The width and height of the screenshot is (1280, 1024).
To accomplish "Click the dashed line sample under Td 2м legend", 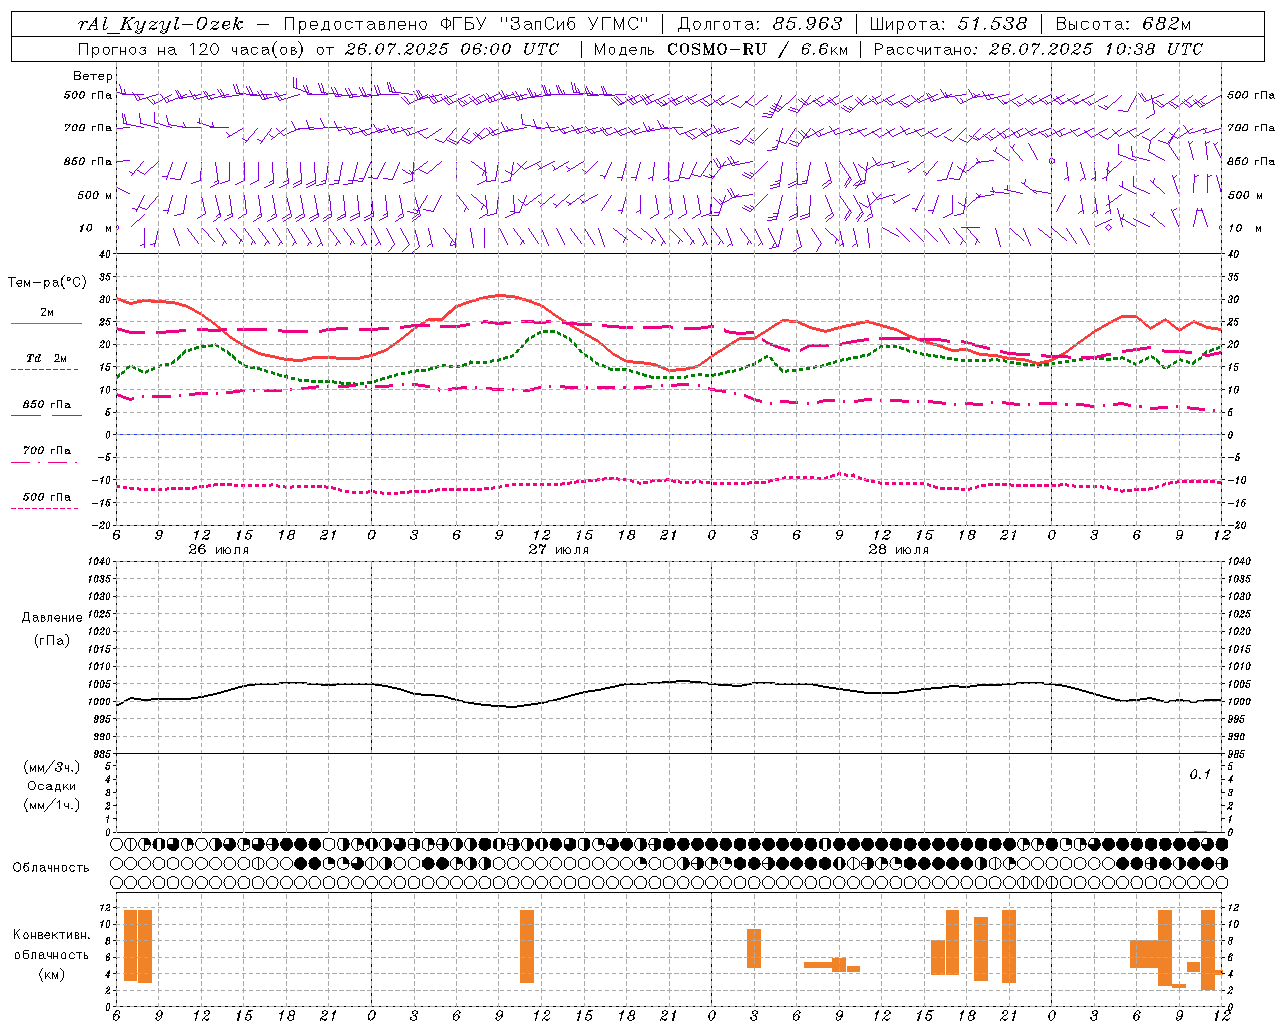I will [44, 369].
